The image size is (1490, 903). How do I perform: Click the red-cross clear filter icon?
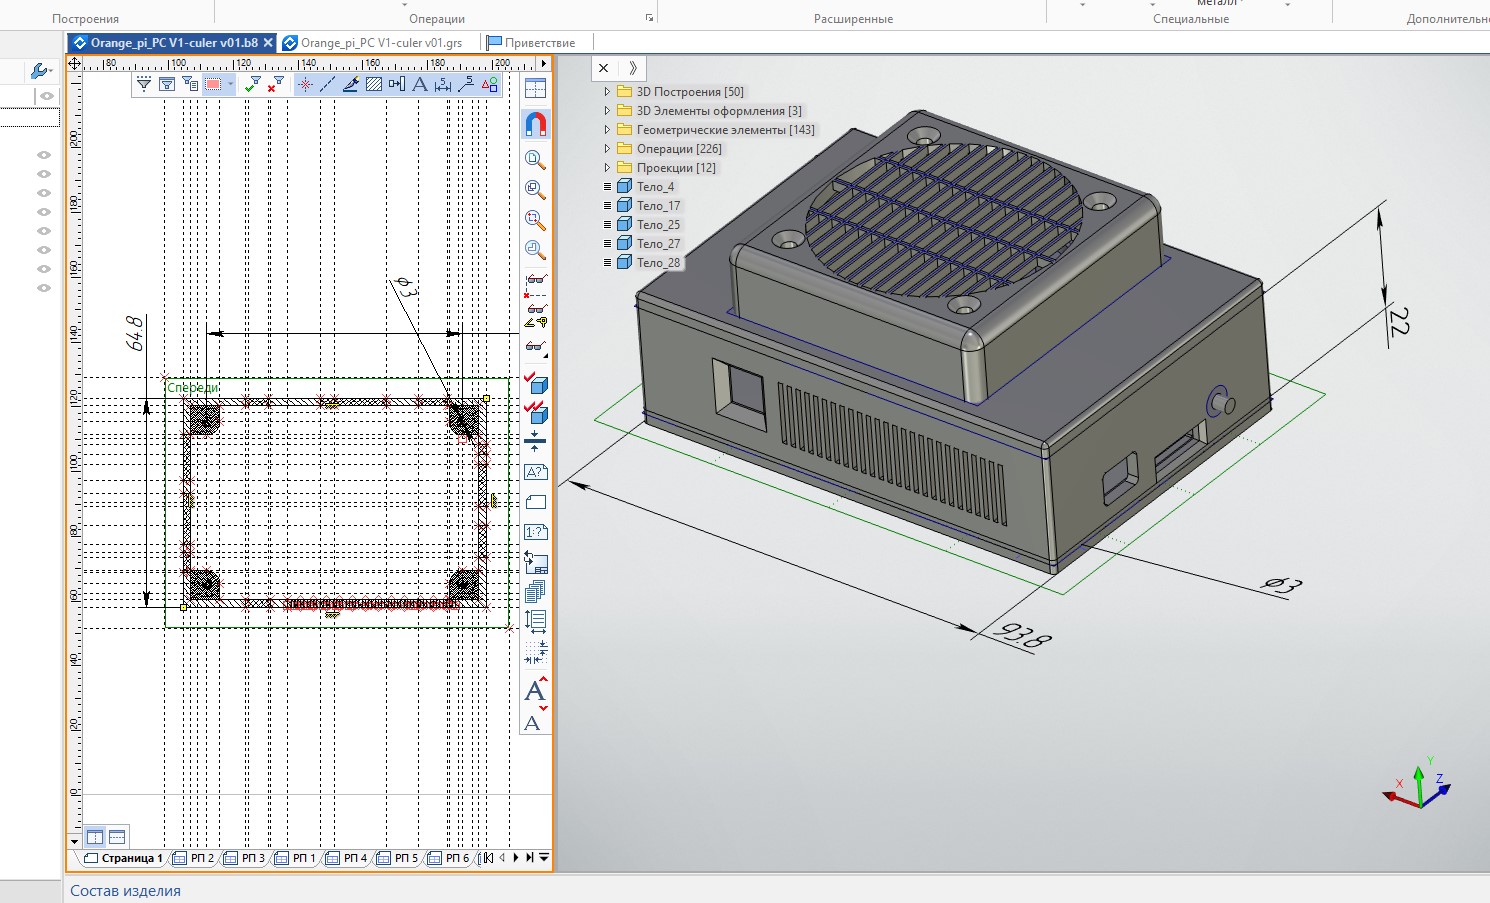coord(275,85)
